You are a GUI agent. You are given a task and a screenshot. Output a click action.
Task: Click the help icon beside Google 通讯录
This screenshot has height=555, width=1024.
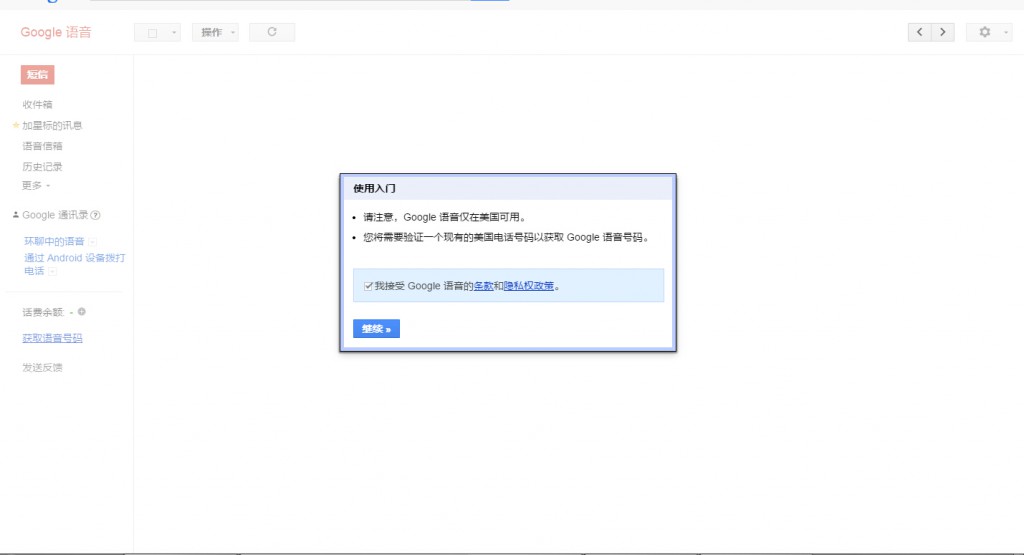(95, 215)
